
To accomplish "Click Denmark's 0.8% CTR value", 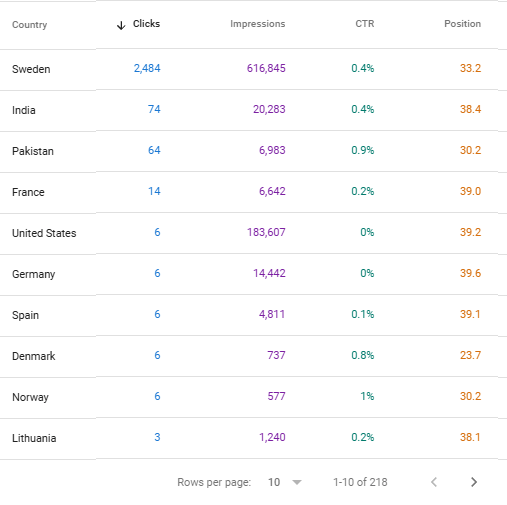I will [363, 355].
